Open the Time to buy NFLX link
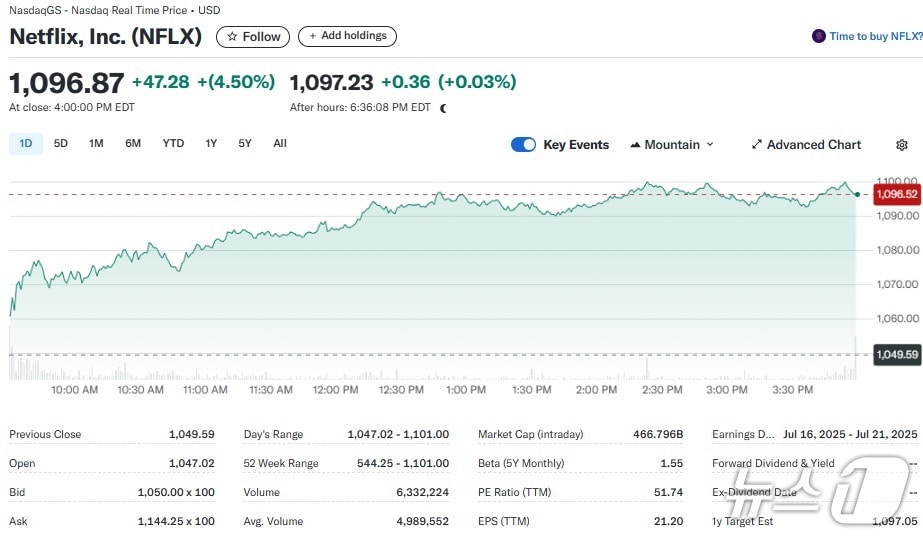Viewport: 923px width, 538px height. pyautogui.click(x=875, y=36)
